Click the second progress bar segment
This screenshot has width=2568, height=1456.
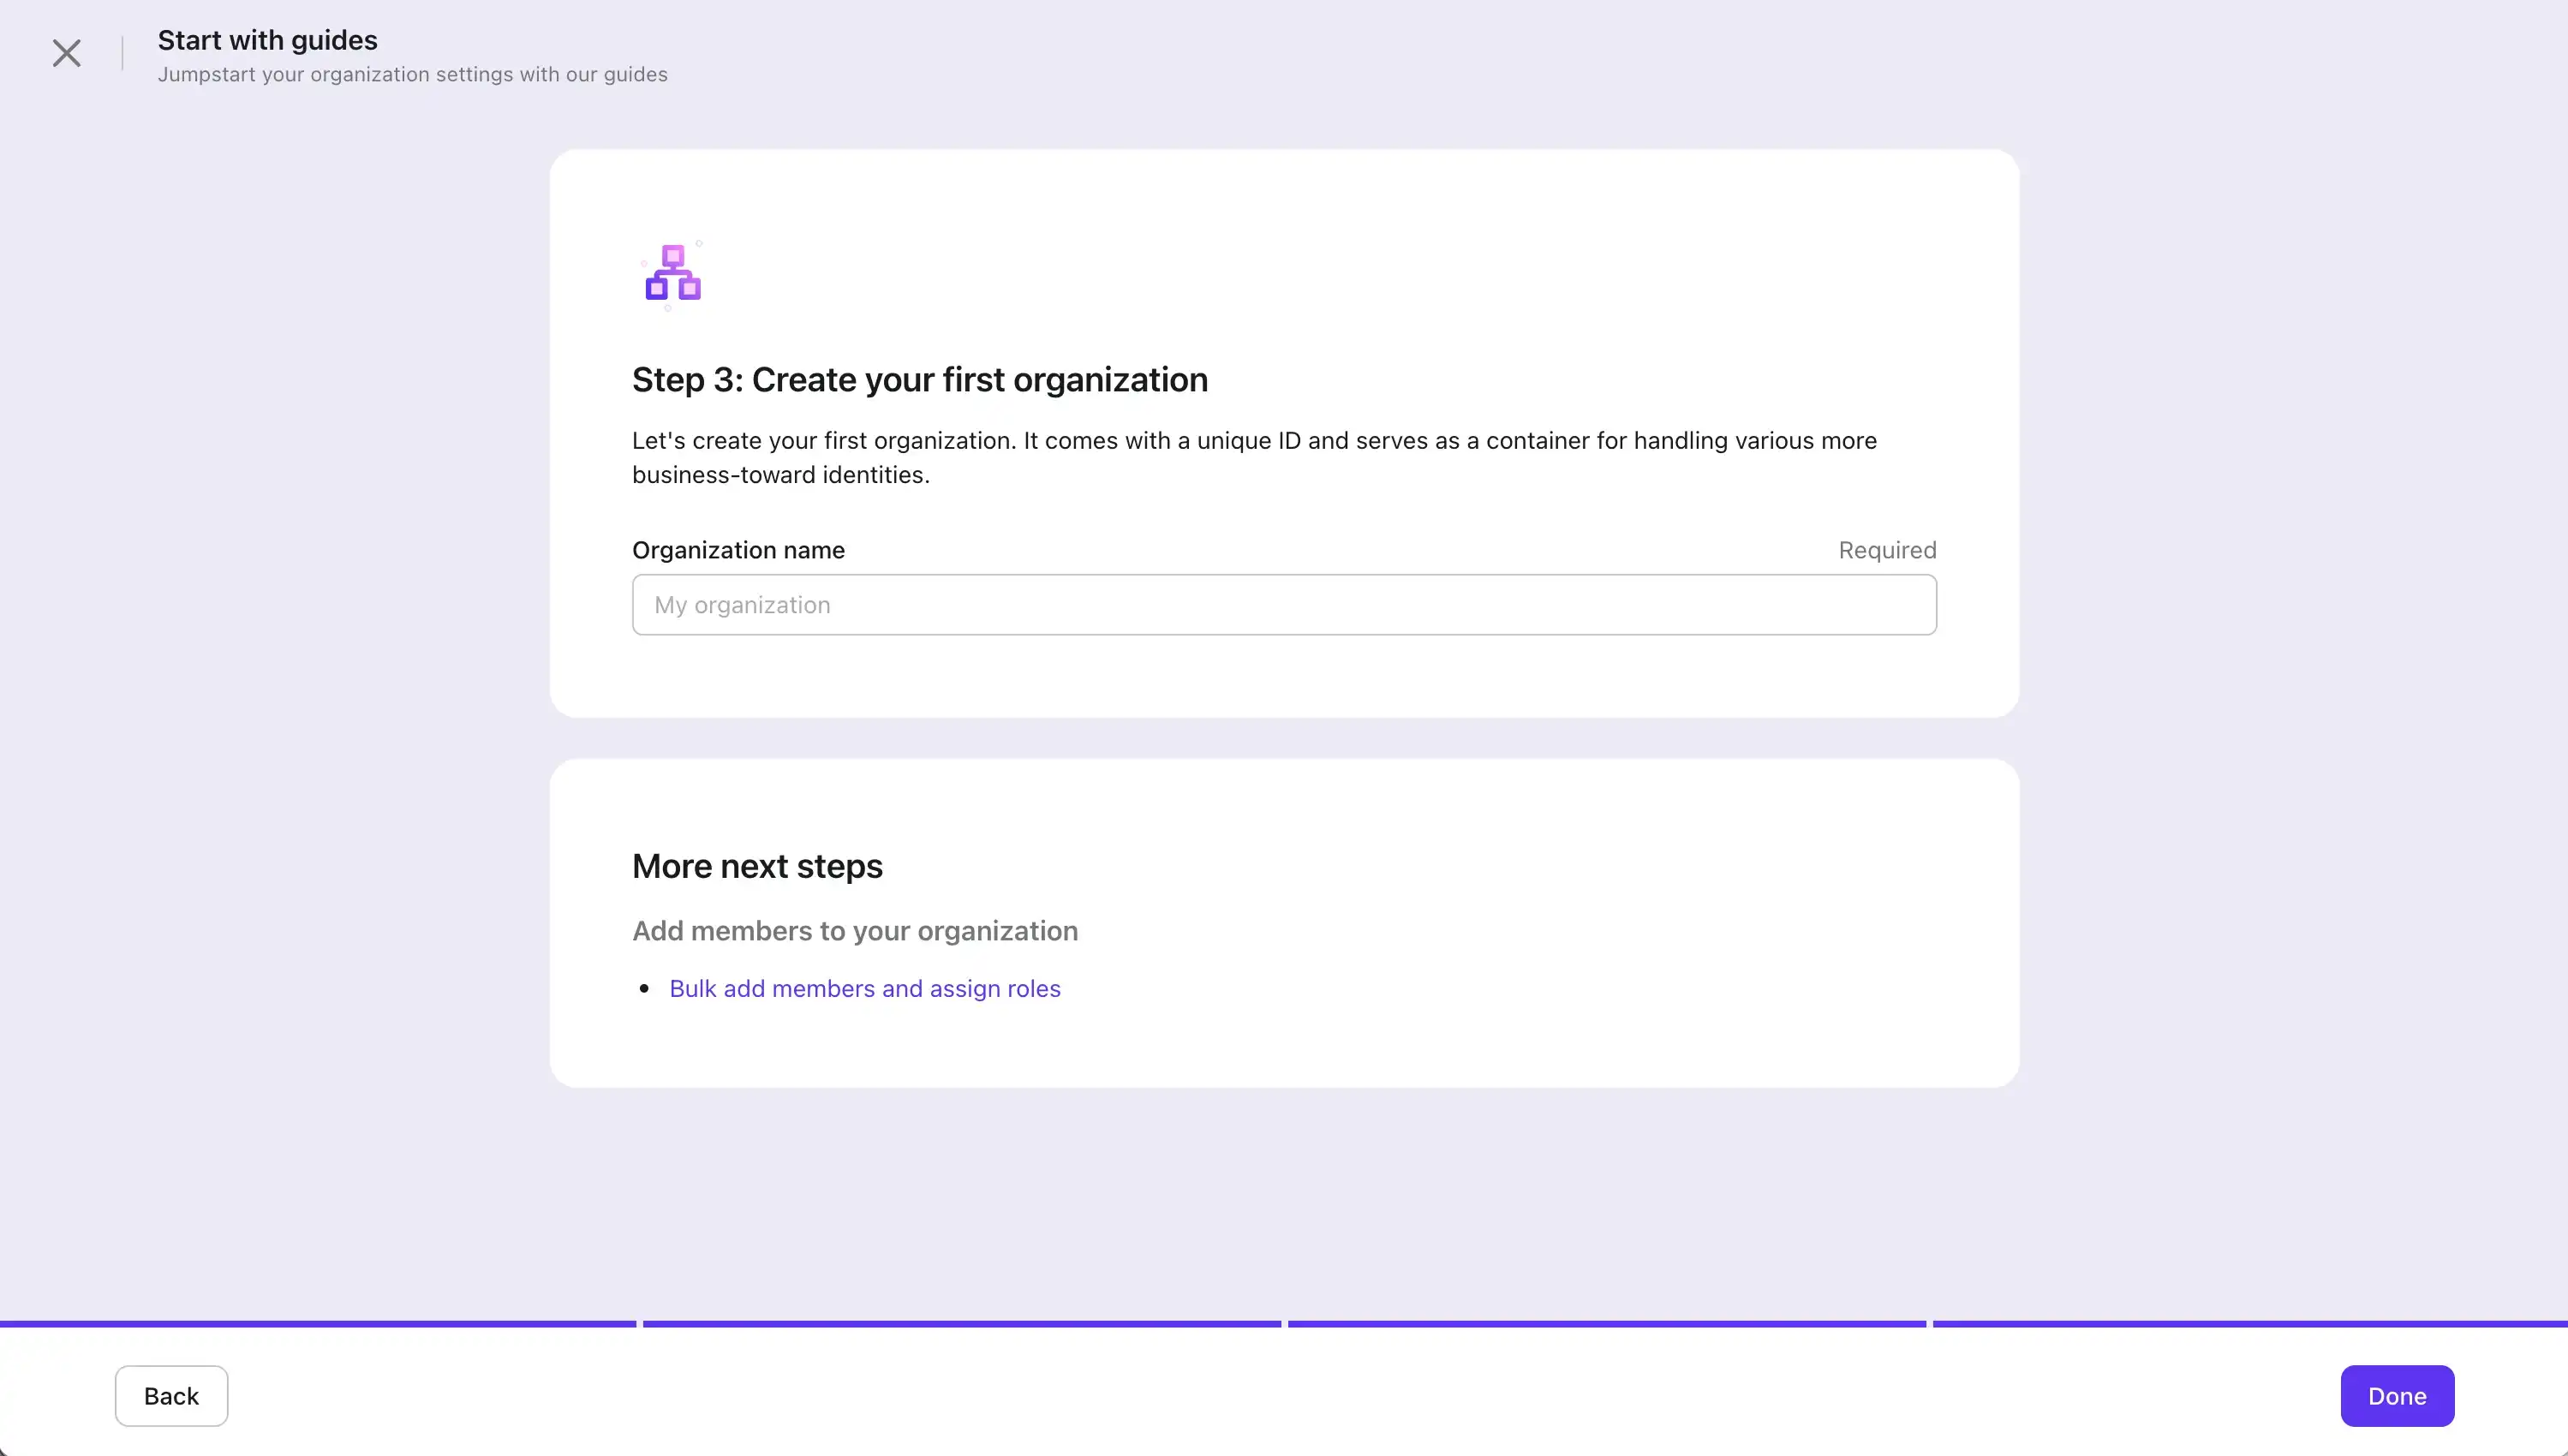pyautogui.click(x=961, y=1323)
